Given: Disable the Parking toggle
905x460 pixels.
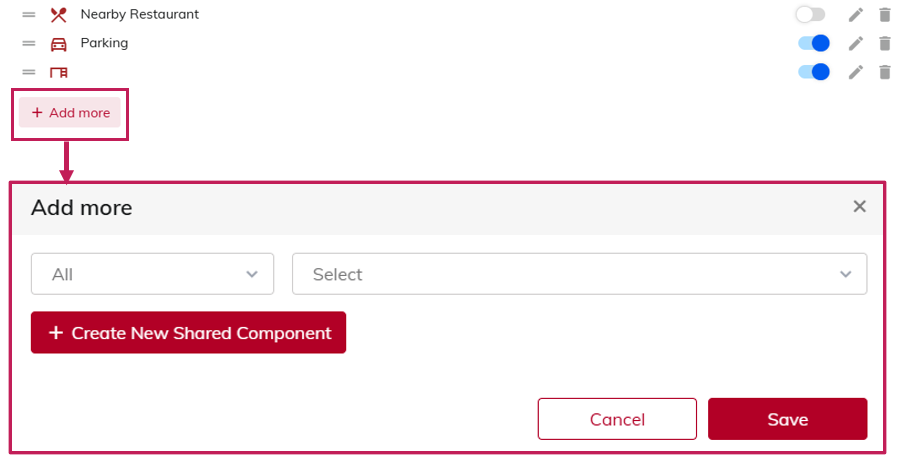Looking at the screenshot, I should [814, 44].
